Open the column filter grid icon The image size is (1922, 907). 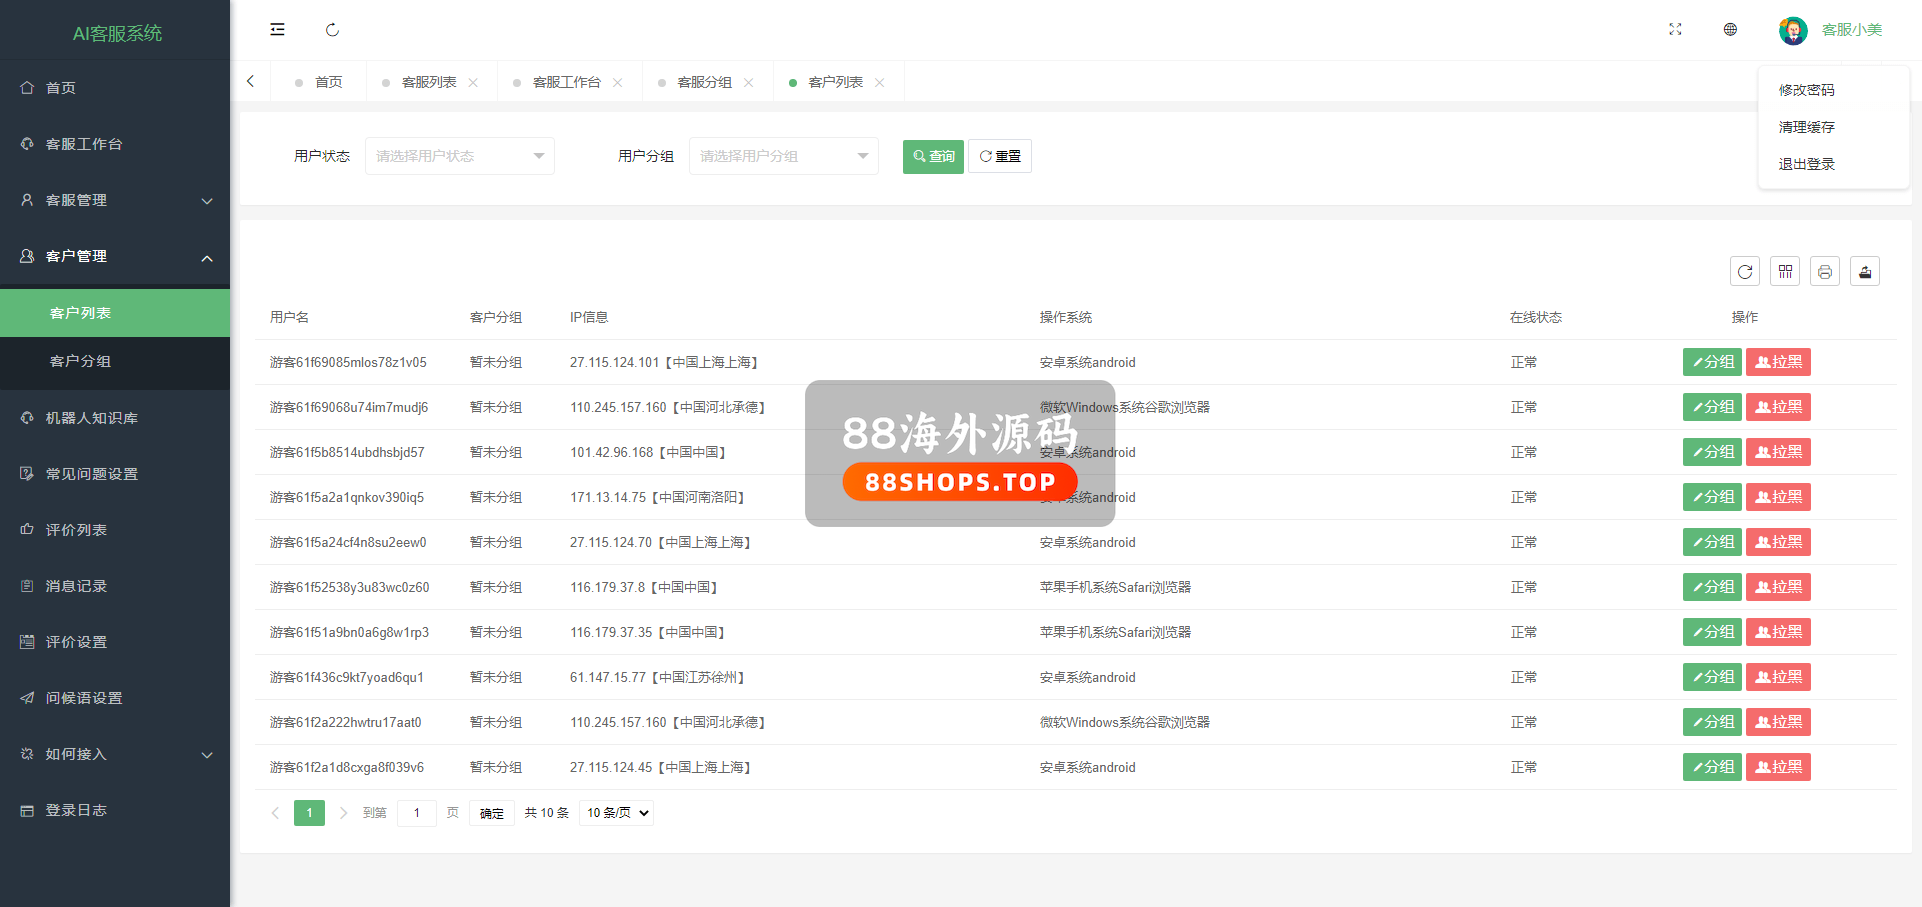pos(1785,271)
